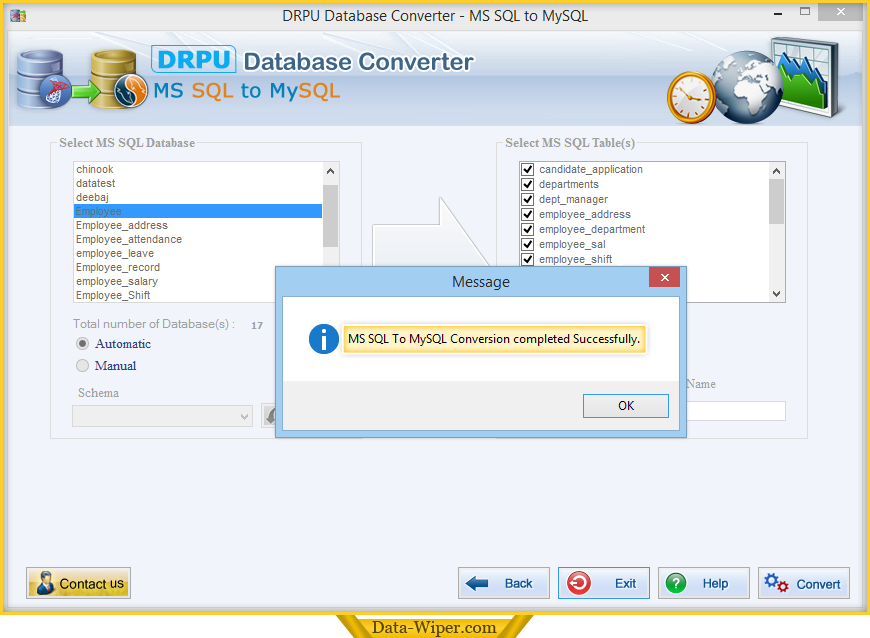Viewport: 870px width, 638px height.
Task: Click the Contact us button
Action: pos(79,583)
